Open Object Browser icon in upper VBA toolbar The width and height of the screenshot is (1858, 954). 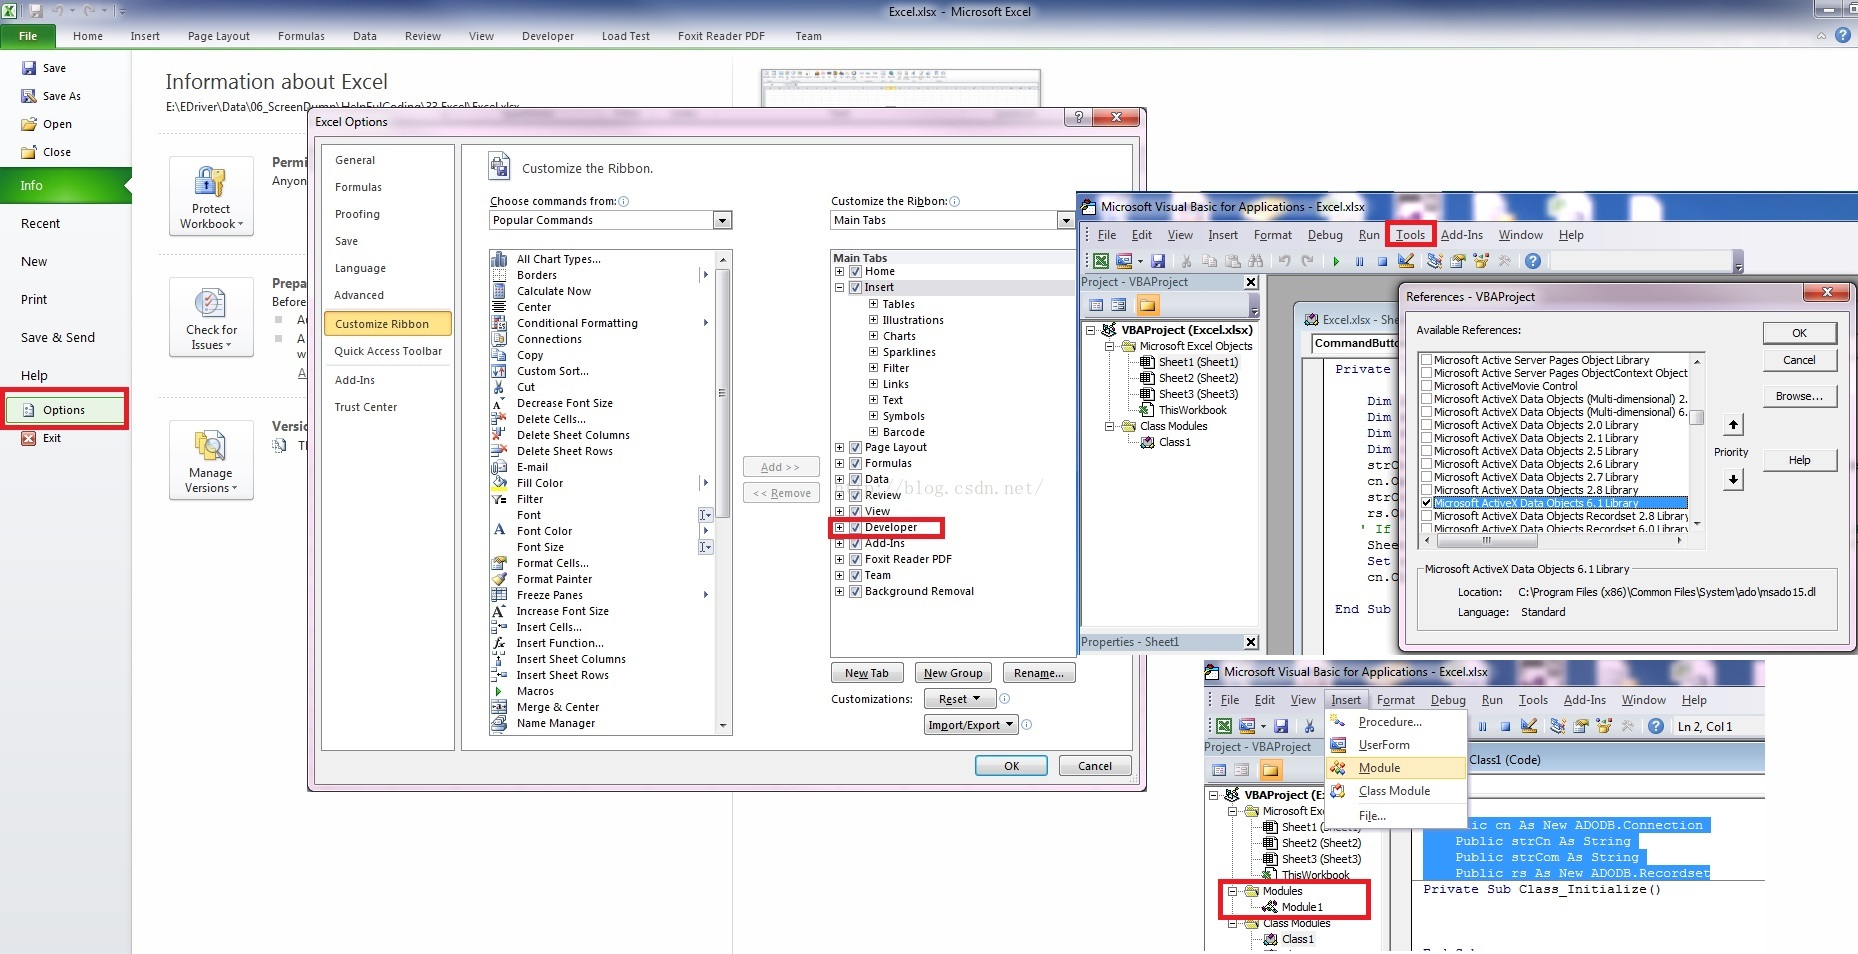[1481, 261]
